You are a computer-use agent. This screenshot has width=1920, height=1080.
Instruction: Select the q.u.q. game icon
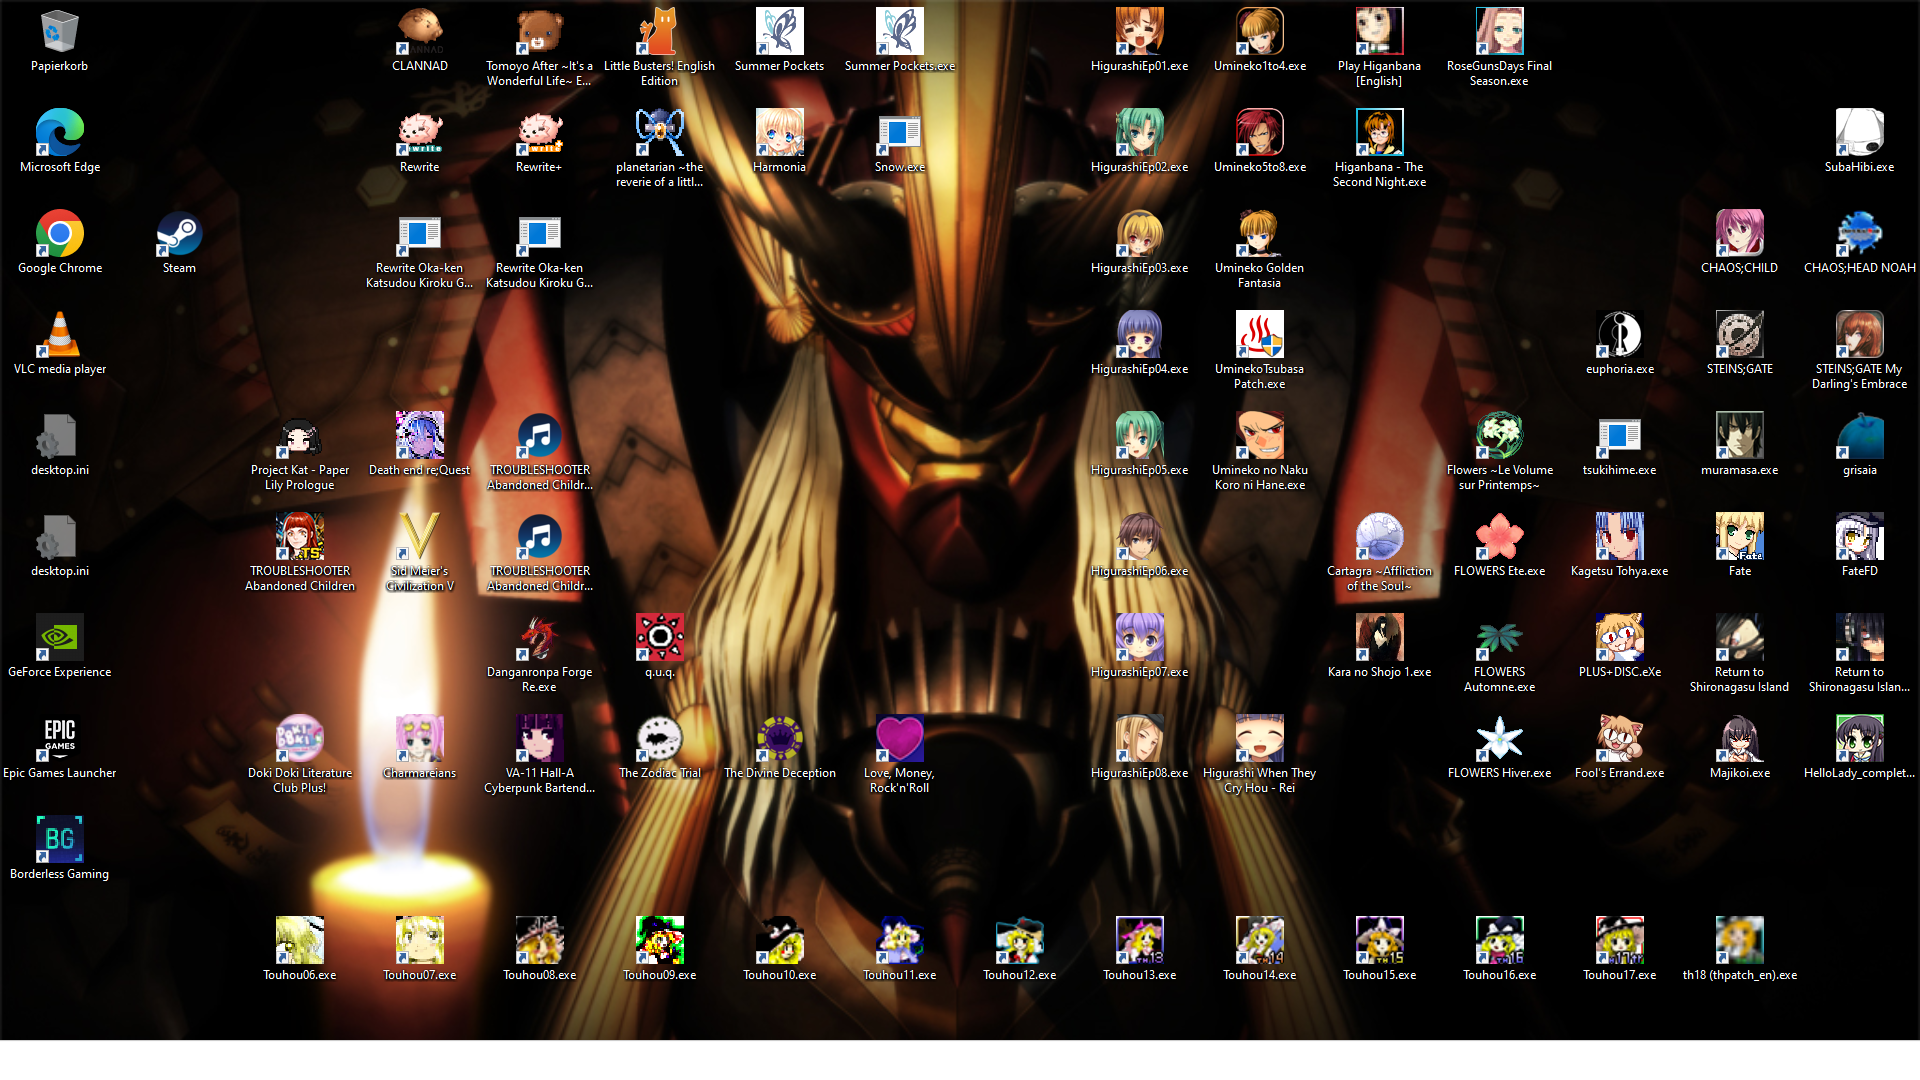[x=659, y=638]
